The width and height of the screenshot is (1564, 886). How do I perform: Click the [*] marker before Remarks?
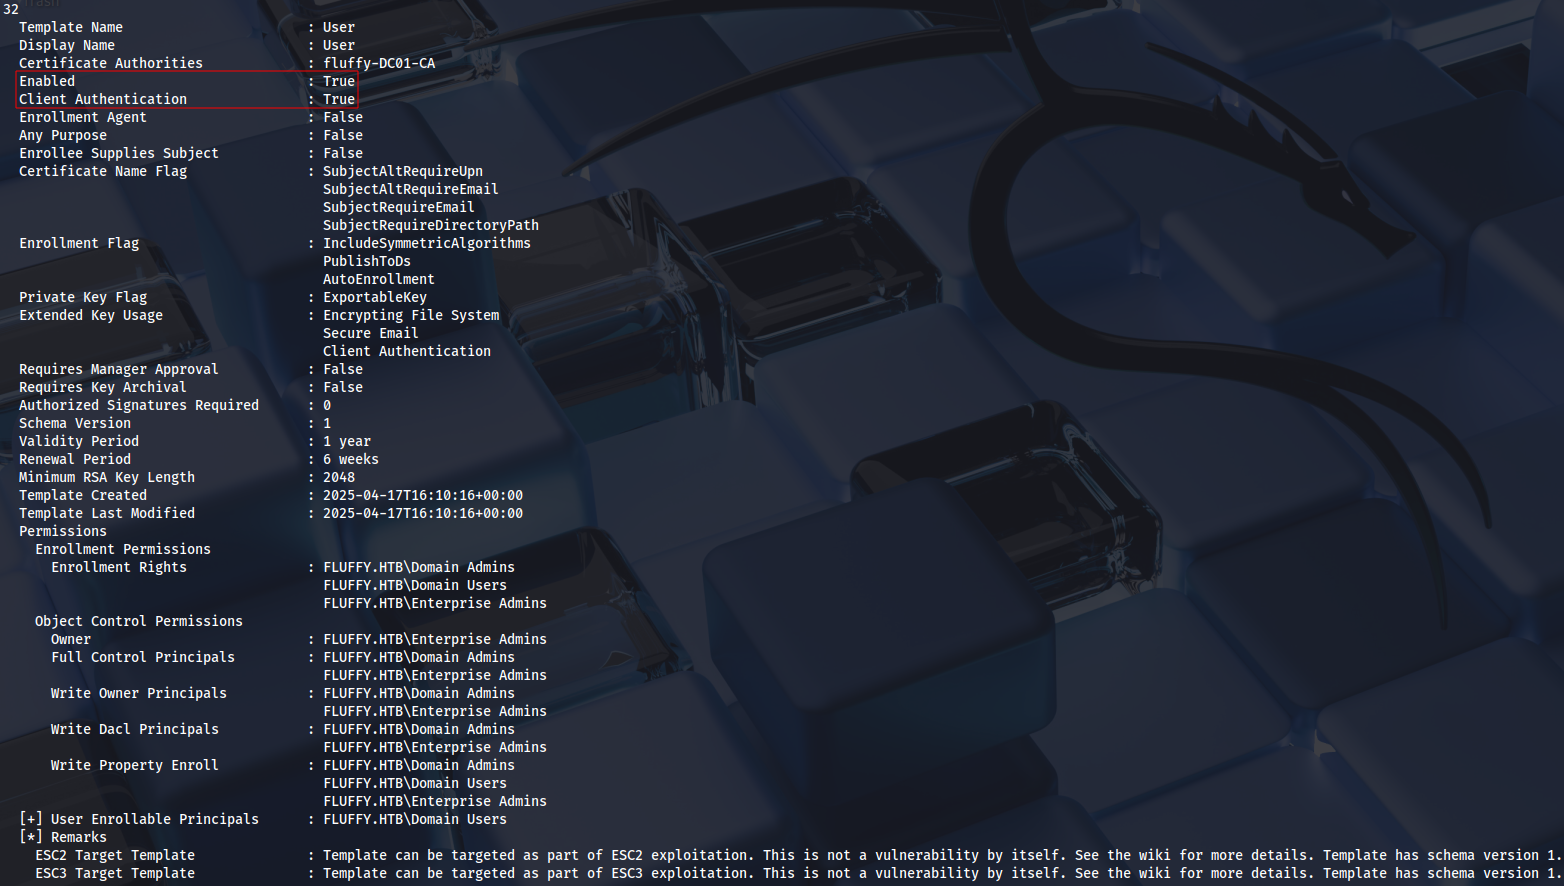point(31,837)
